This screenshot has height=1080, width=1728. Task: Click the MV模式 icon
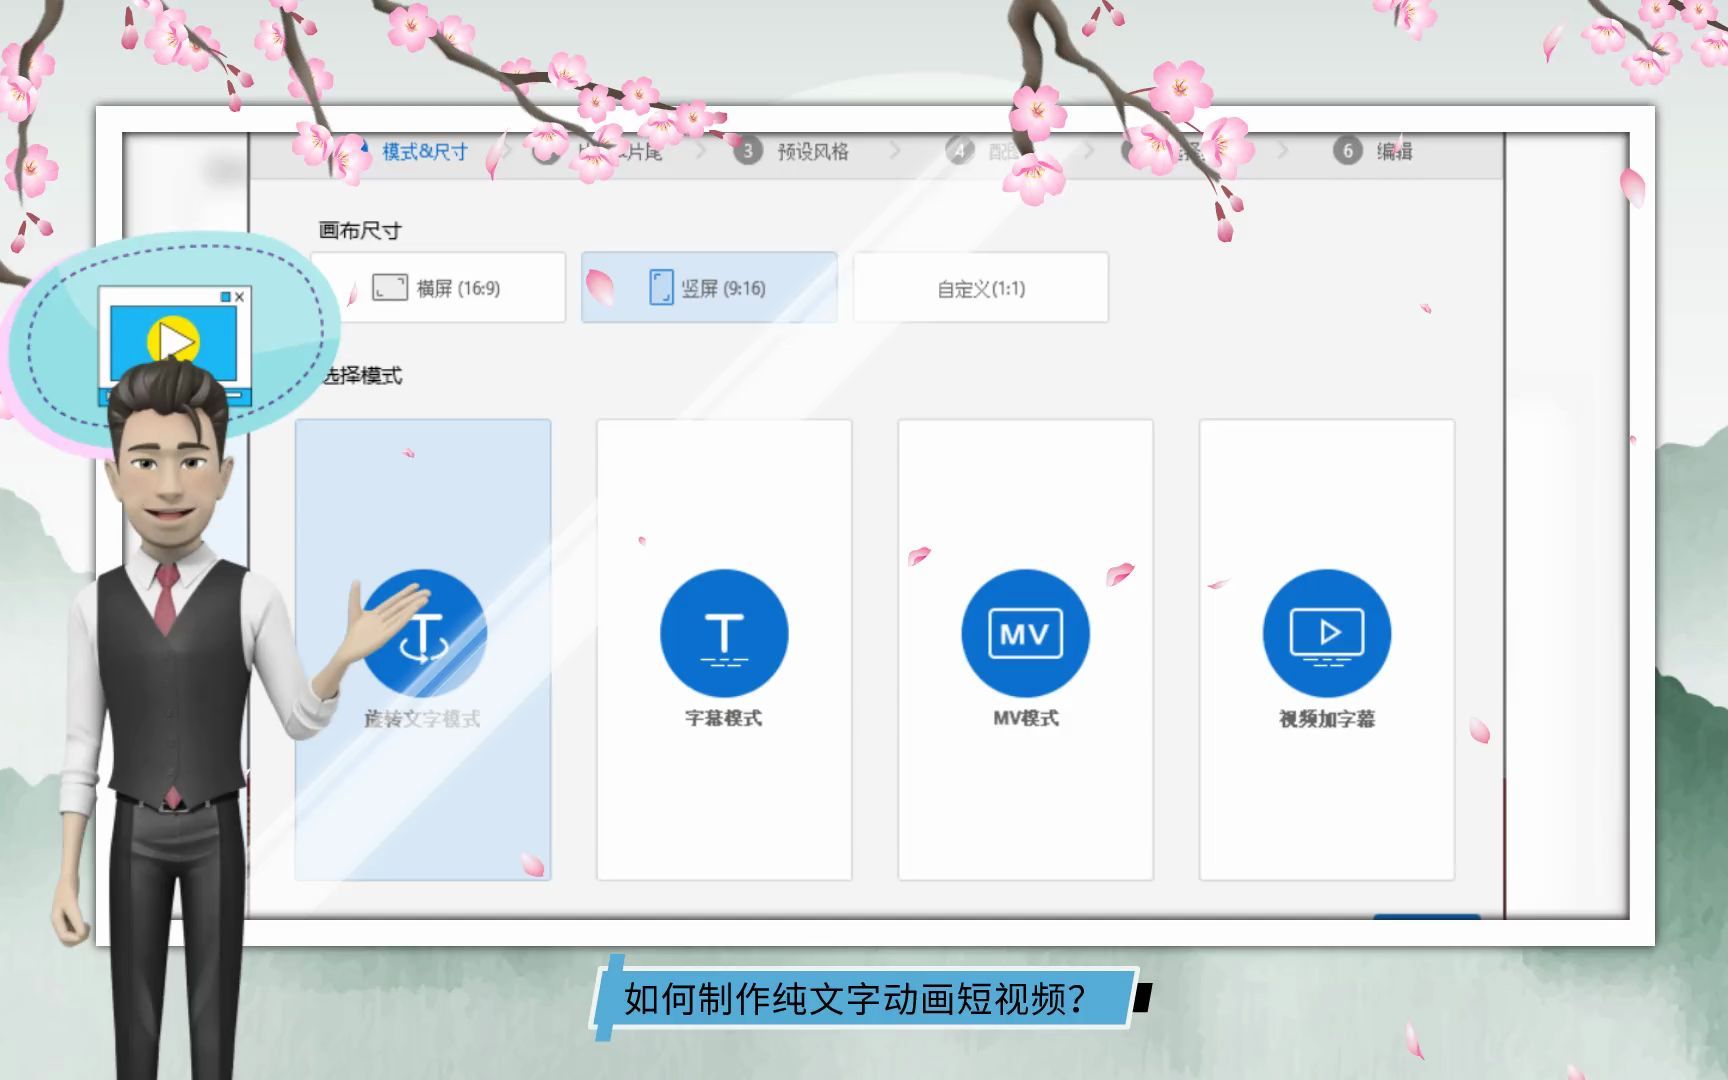pyautogui.click(x=1025, y=634)
